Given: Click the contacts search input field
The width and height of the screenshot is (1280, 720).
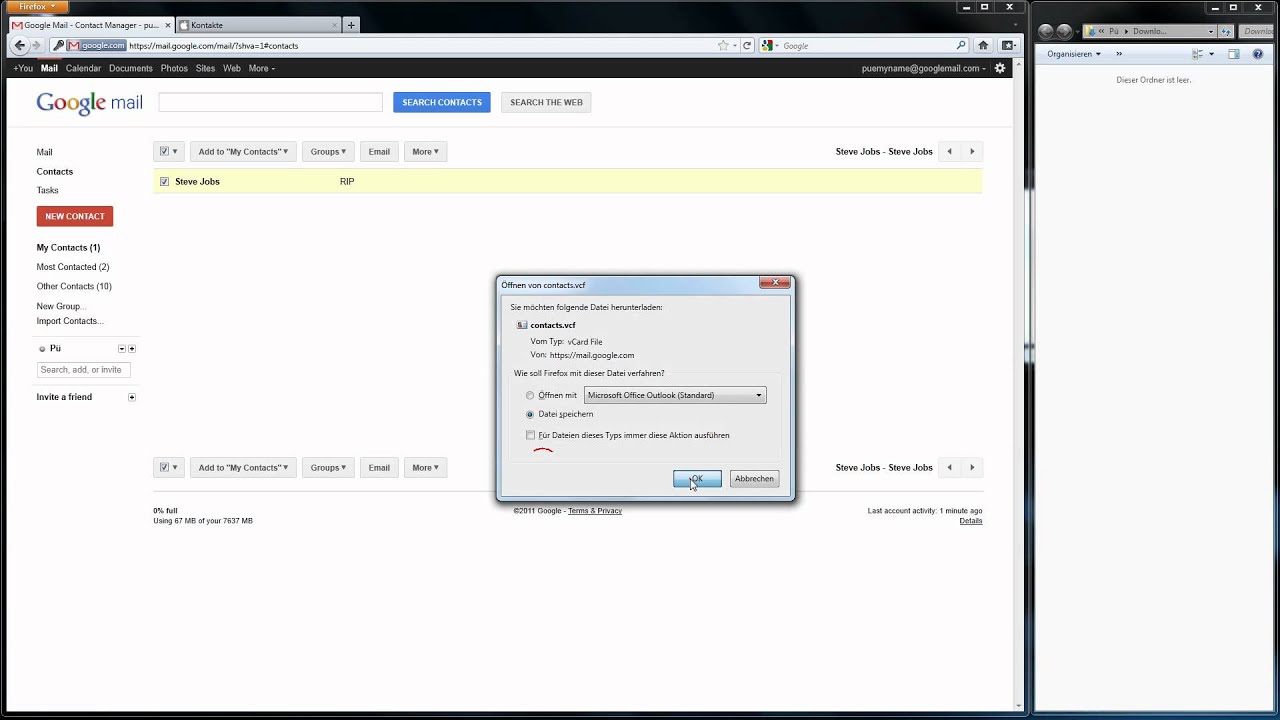Looking at the screenshot, I should 271,102.
